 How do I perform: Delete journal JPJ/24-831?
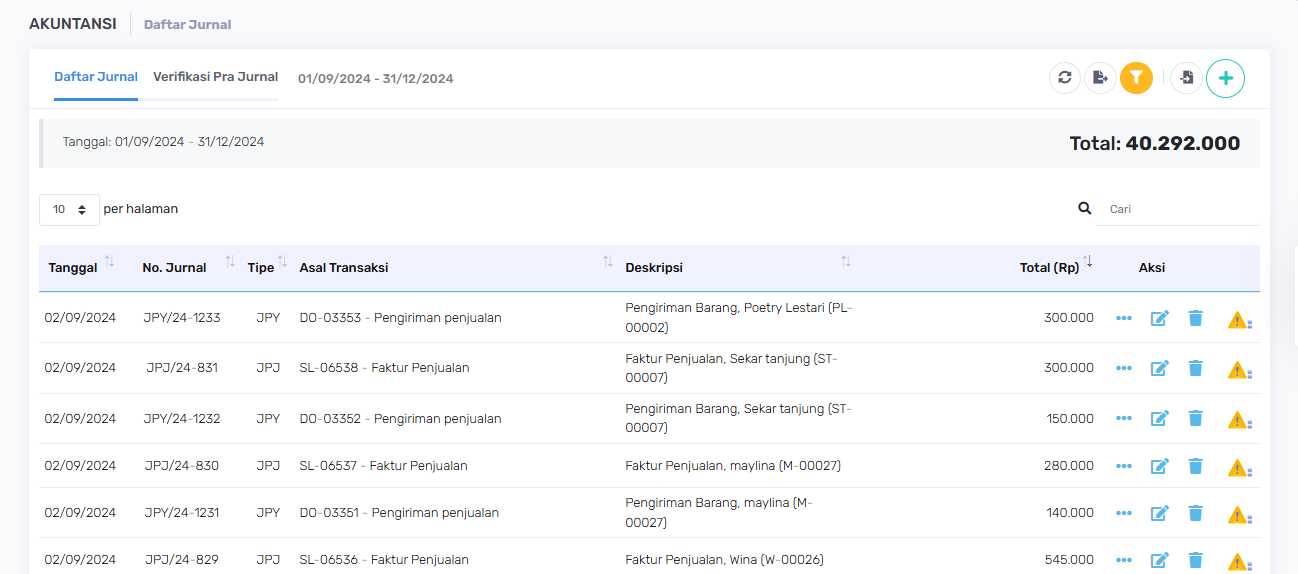click(x=1195, y=368)
